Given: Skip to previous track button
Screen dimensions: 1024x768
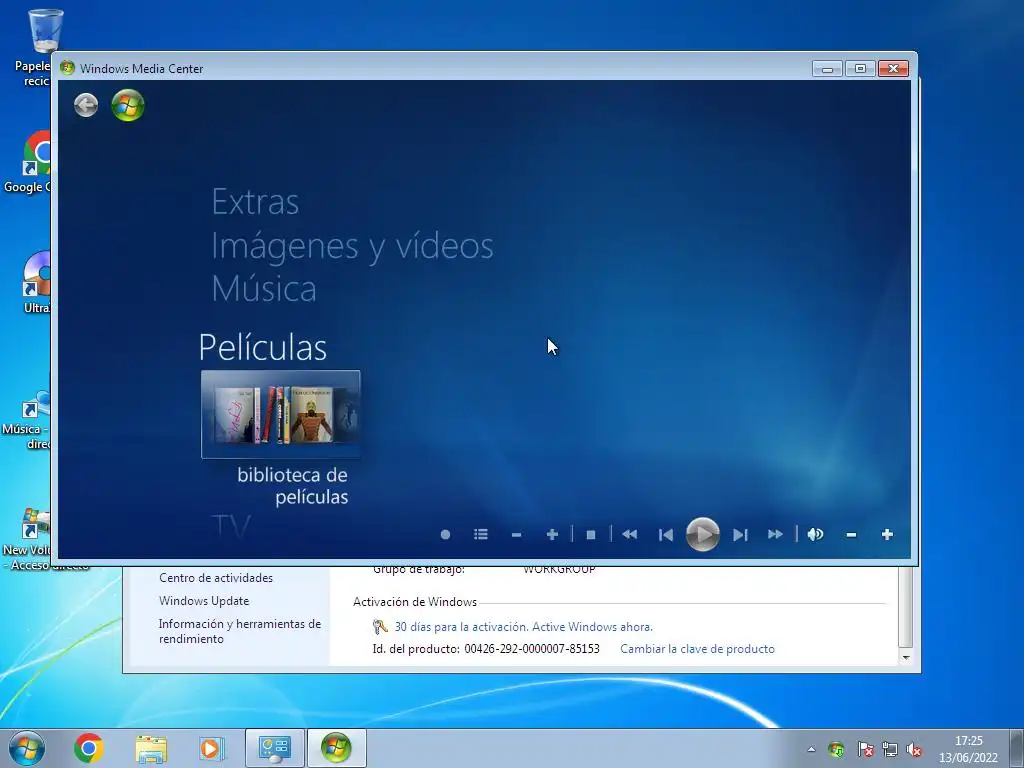Looking at the screenshot, I should 665,535.
